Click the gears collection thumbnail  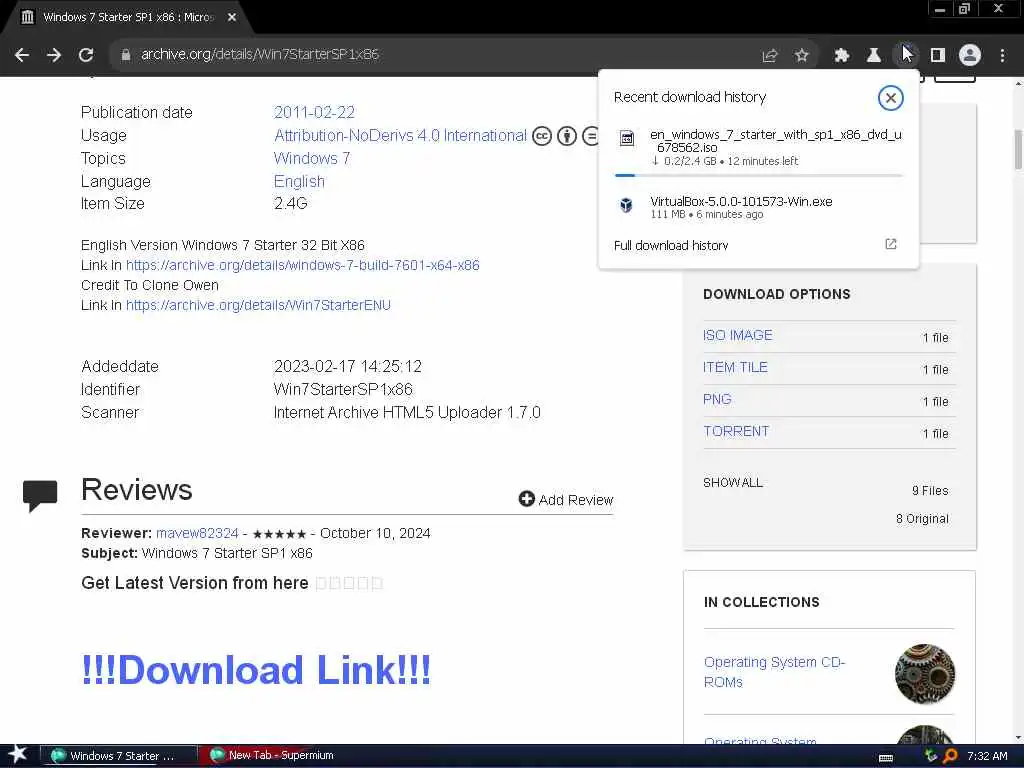(x=925, y=674)
